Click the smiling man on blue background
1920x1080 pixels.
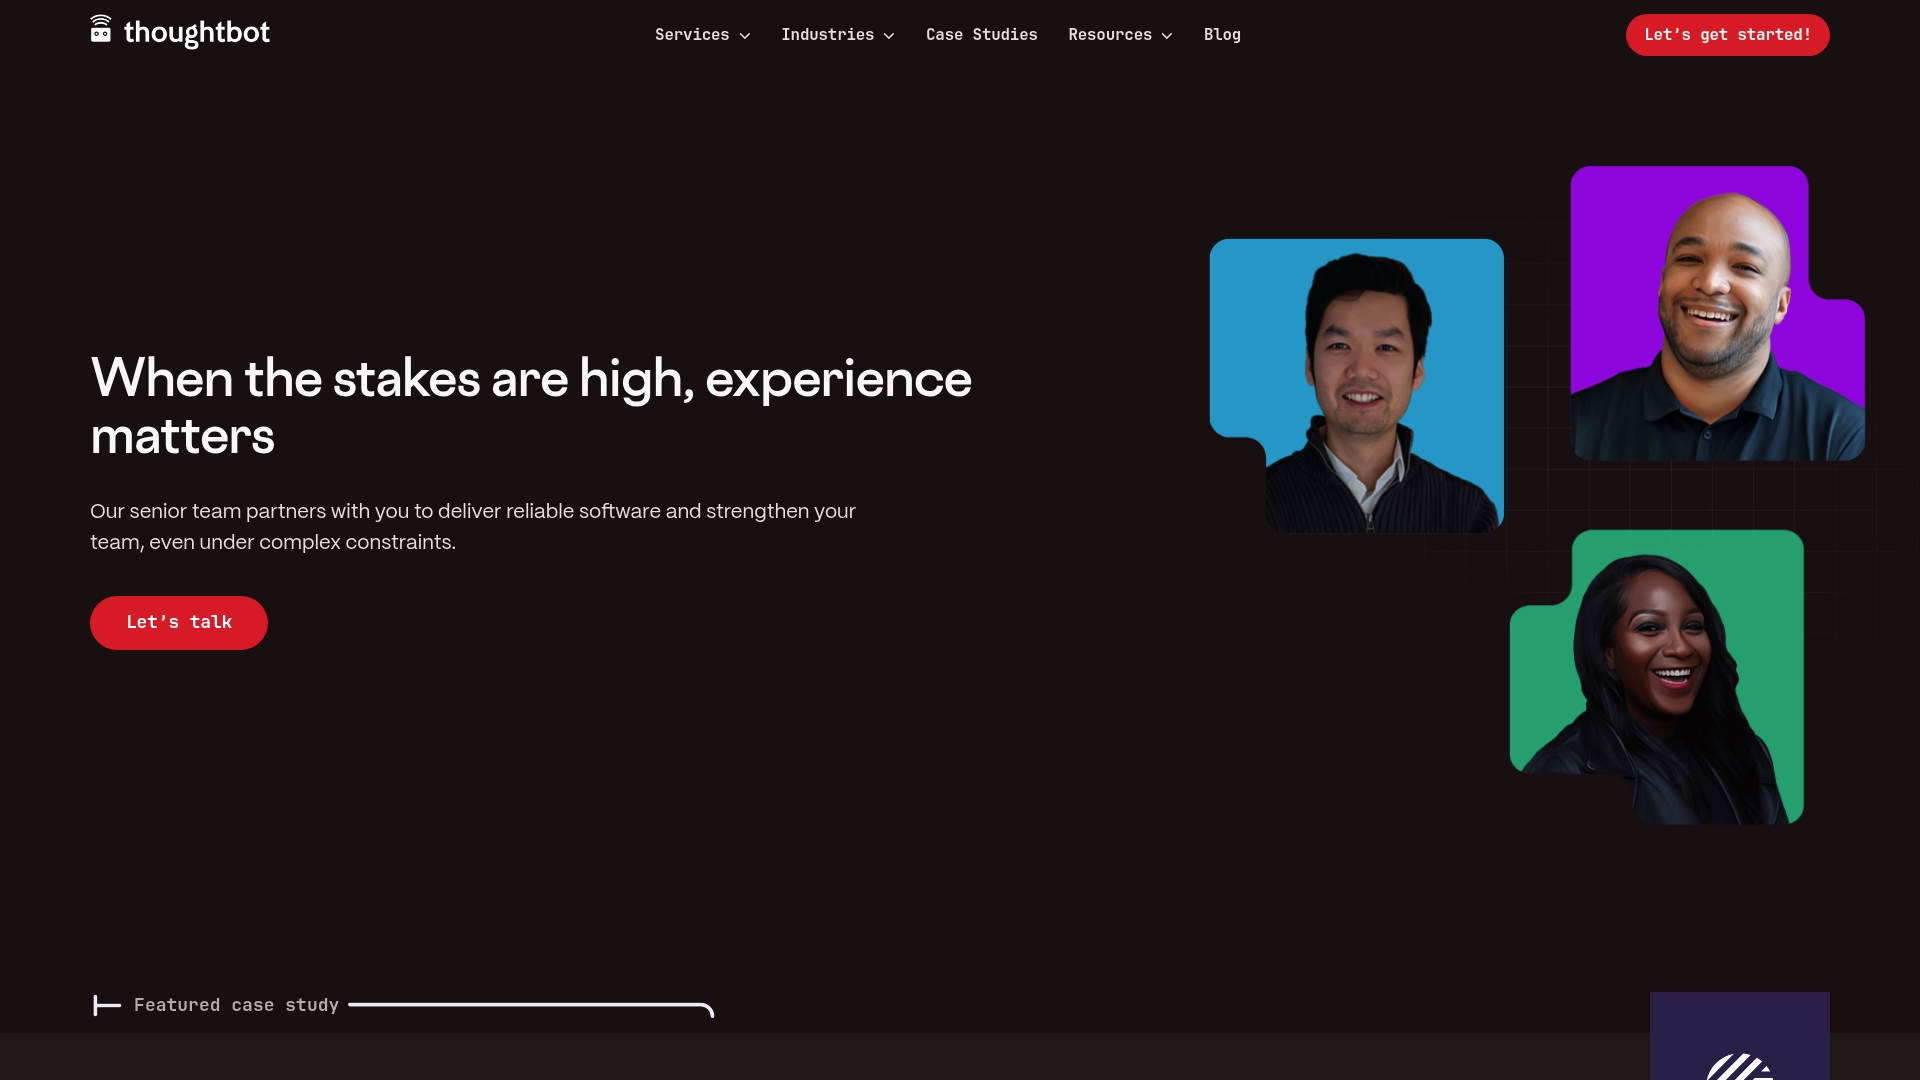[x=1356, y=384]
